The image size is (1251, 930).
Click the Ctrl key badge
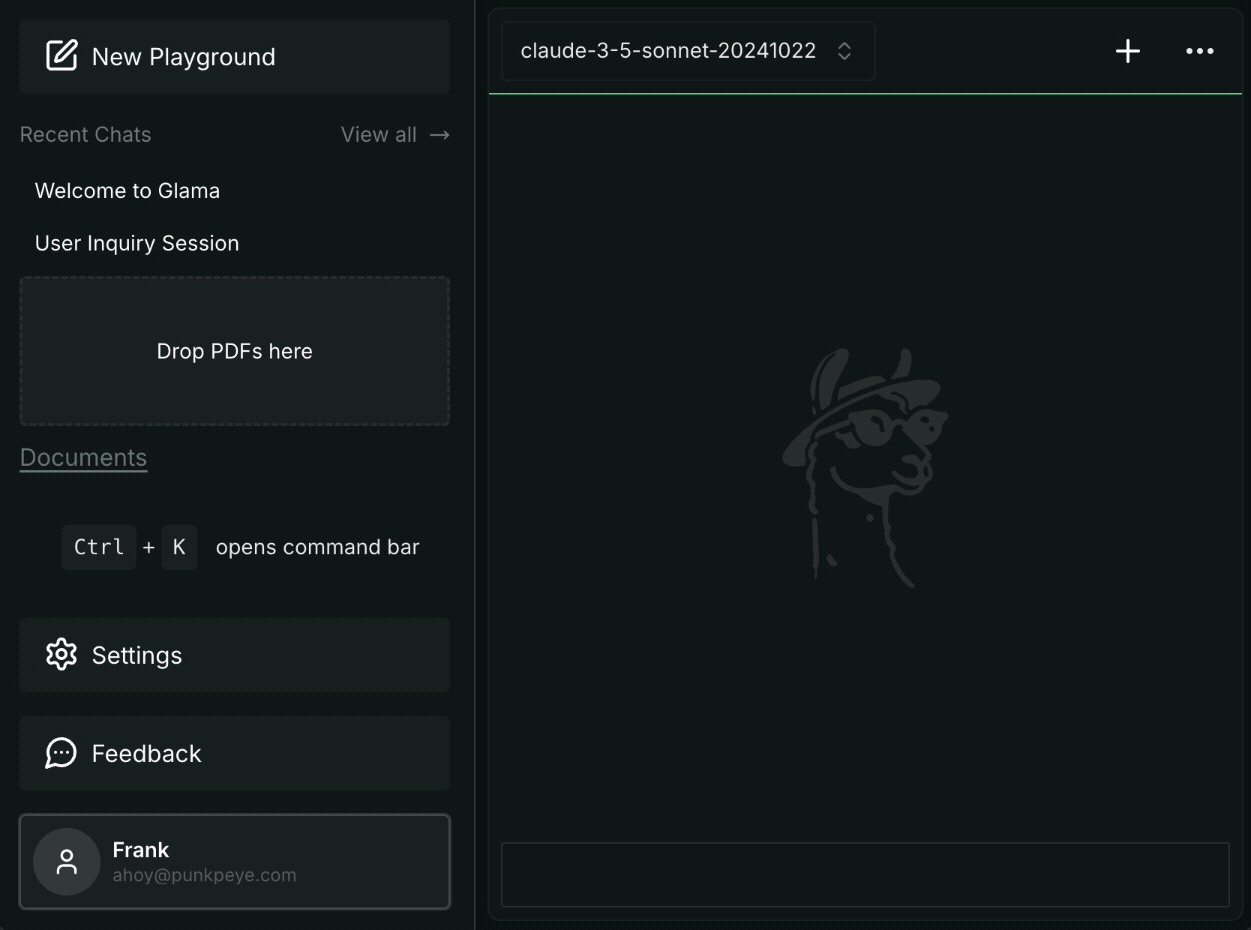(x=99, y=547)
